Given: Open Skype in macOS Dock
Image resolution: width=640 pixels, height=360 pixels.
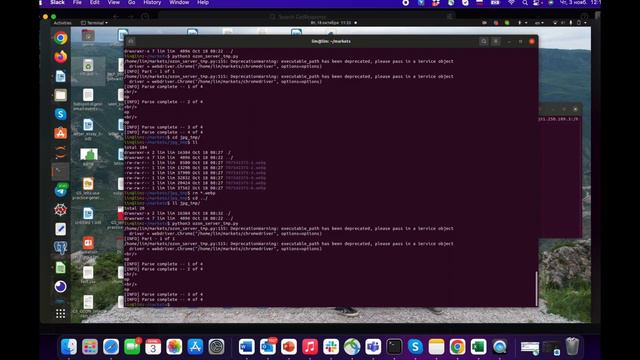Looking at the screenshot, I should point(415,347).
